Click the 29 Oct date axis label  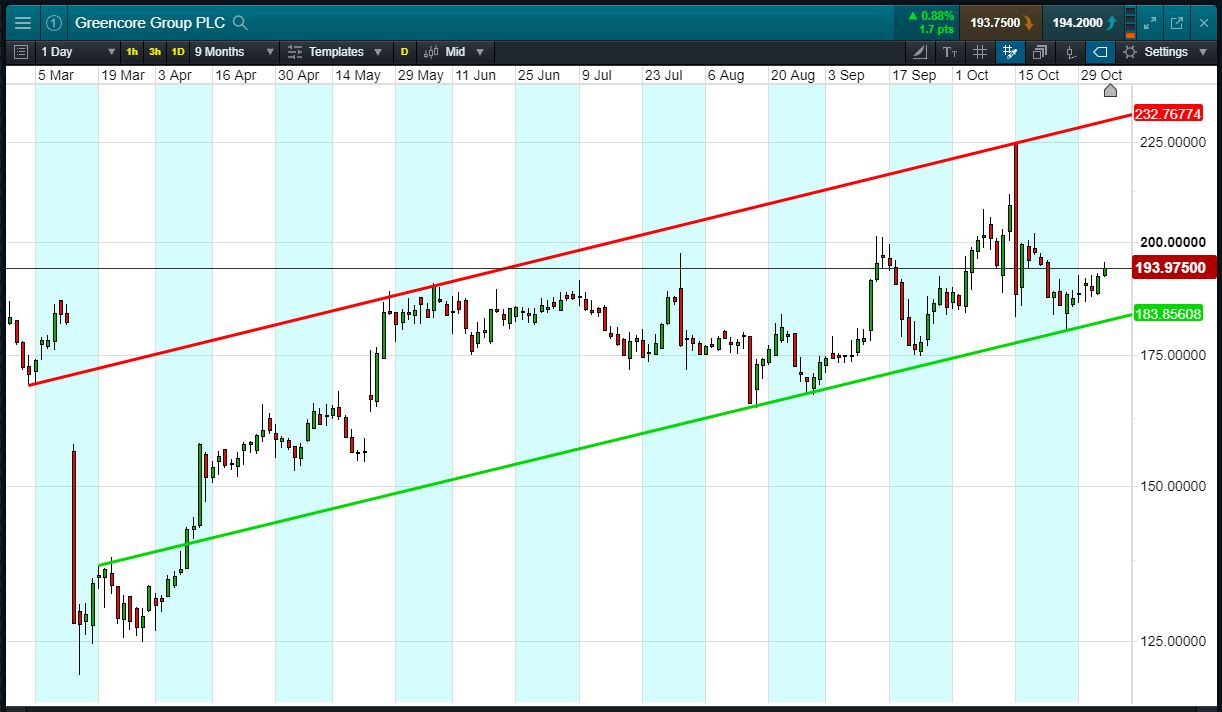(x=1101, y=75)
